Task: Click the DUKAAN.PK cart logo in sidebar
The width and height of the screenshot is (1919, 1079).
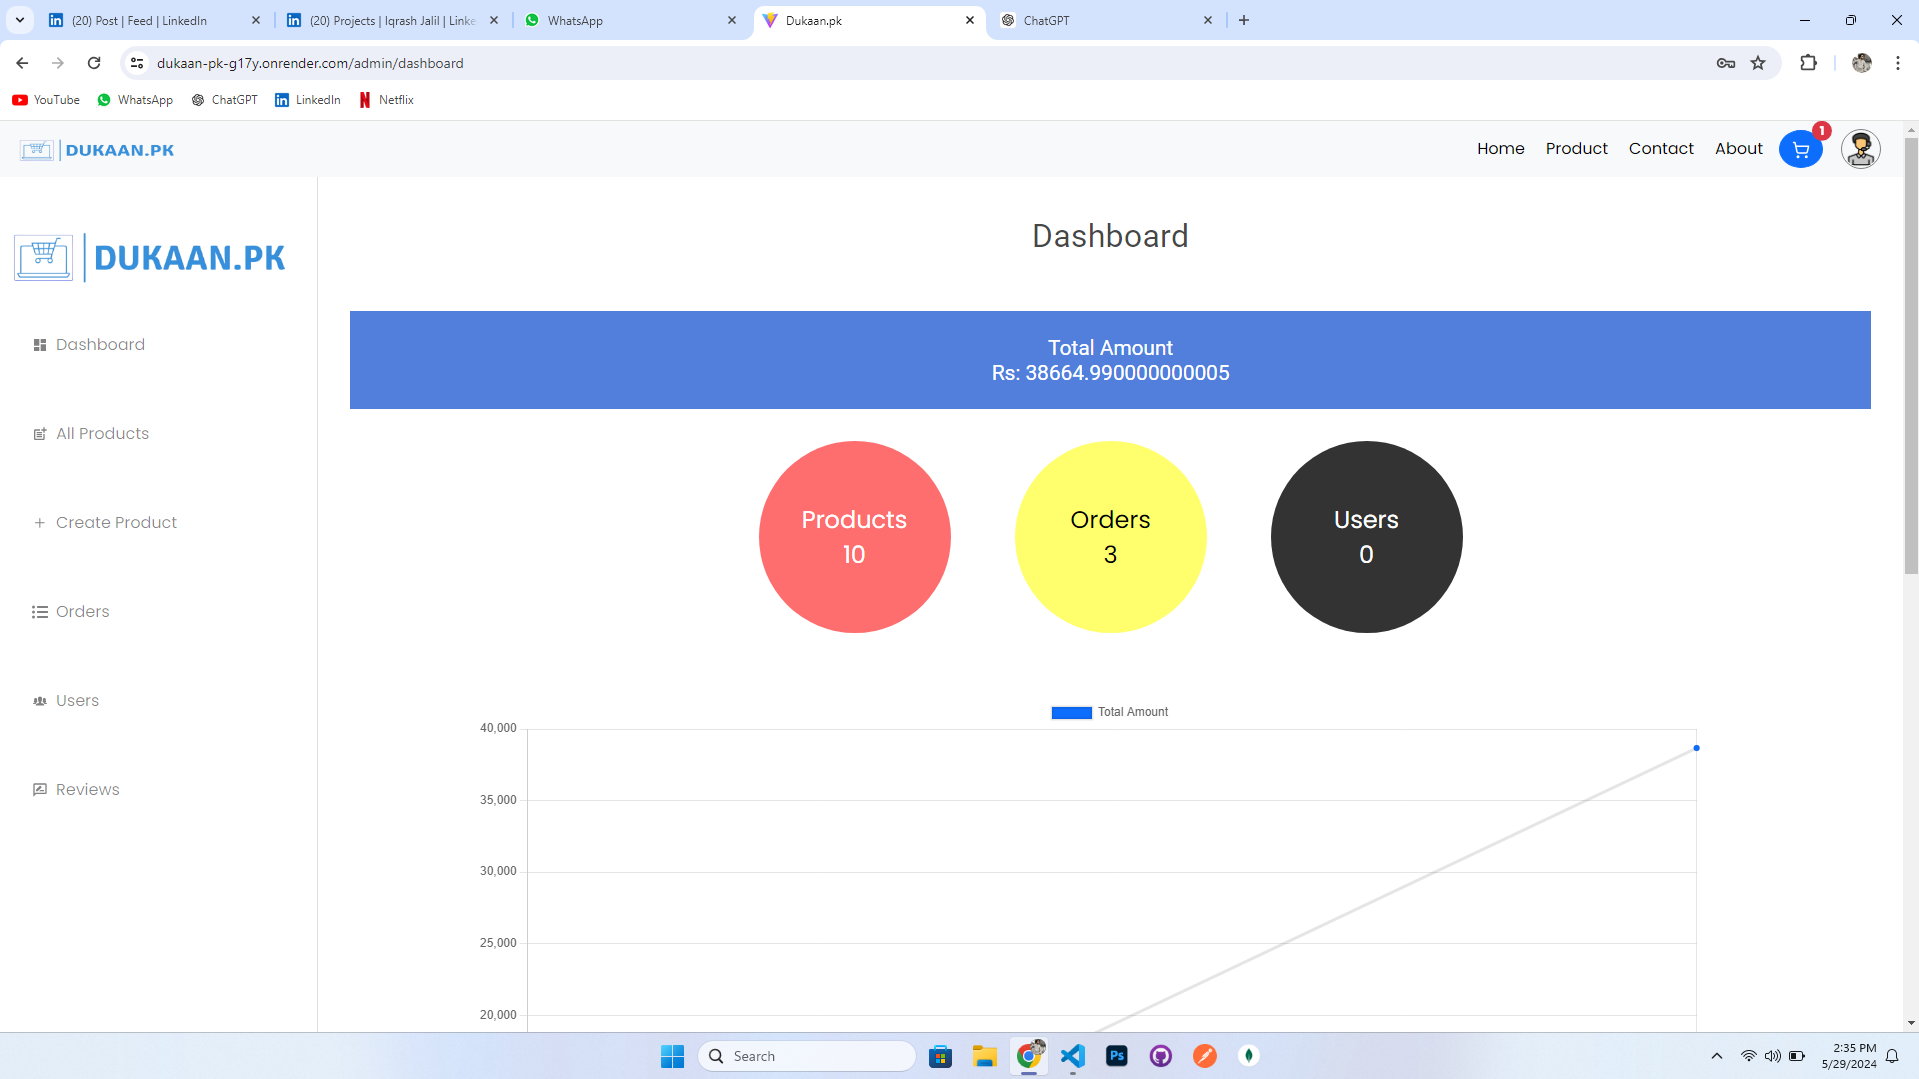Action: (x=42, y=257)
